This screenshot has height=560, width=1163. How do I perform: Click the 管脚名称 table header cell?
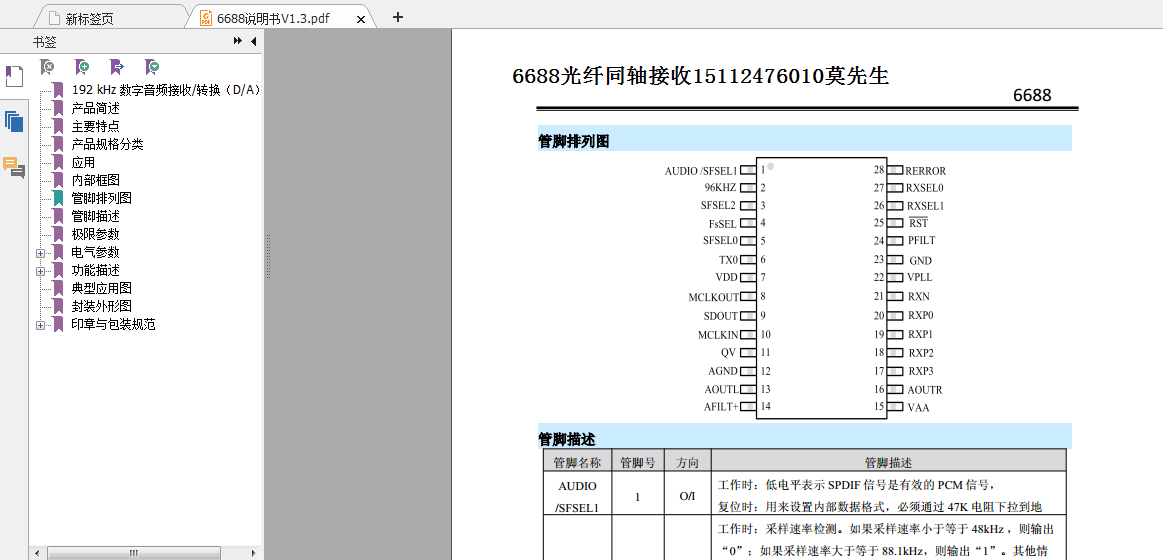577,462
